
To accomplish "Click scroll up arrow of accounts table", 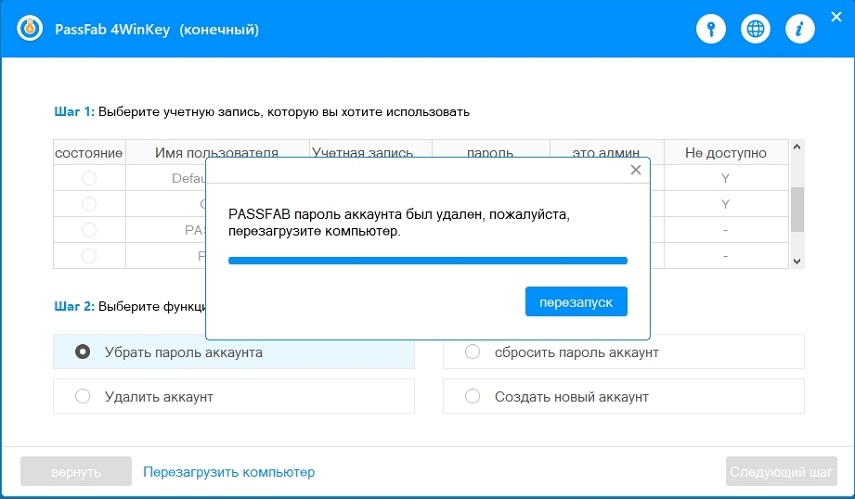I will tap(797, 147).
